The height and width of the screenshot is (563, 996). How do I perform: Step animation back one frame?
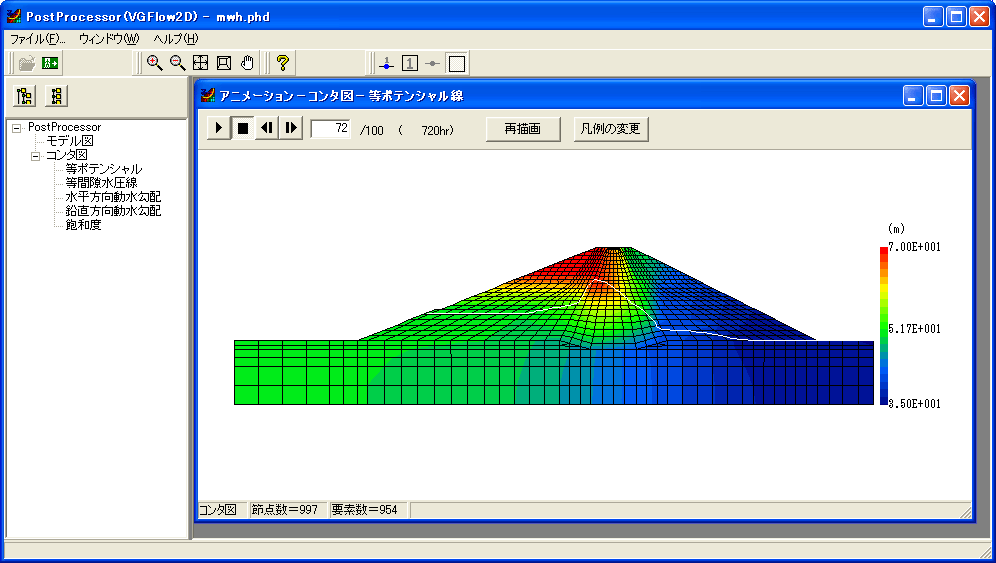[x=267, y=128]
